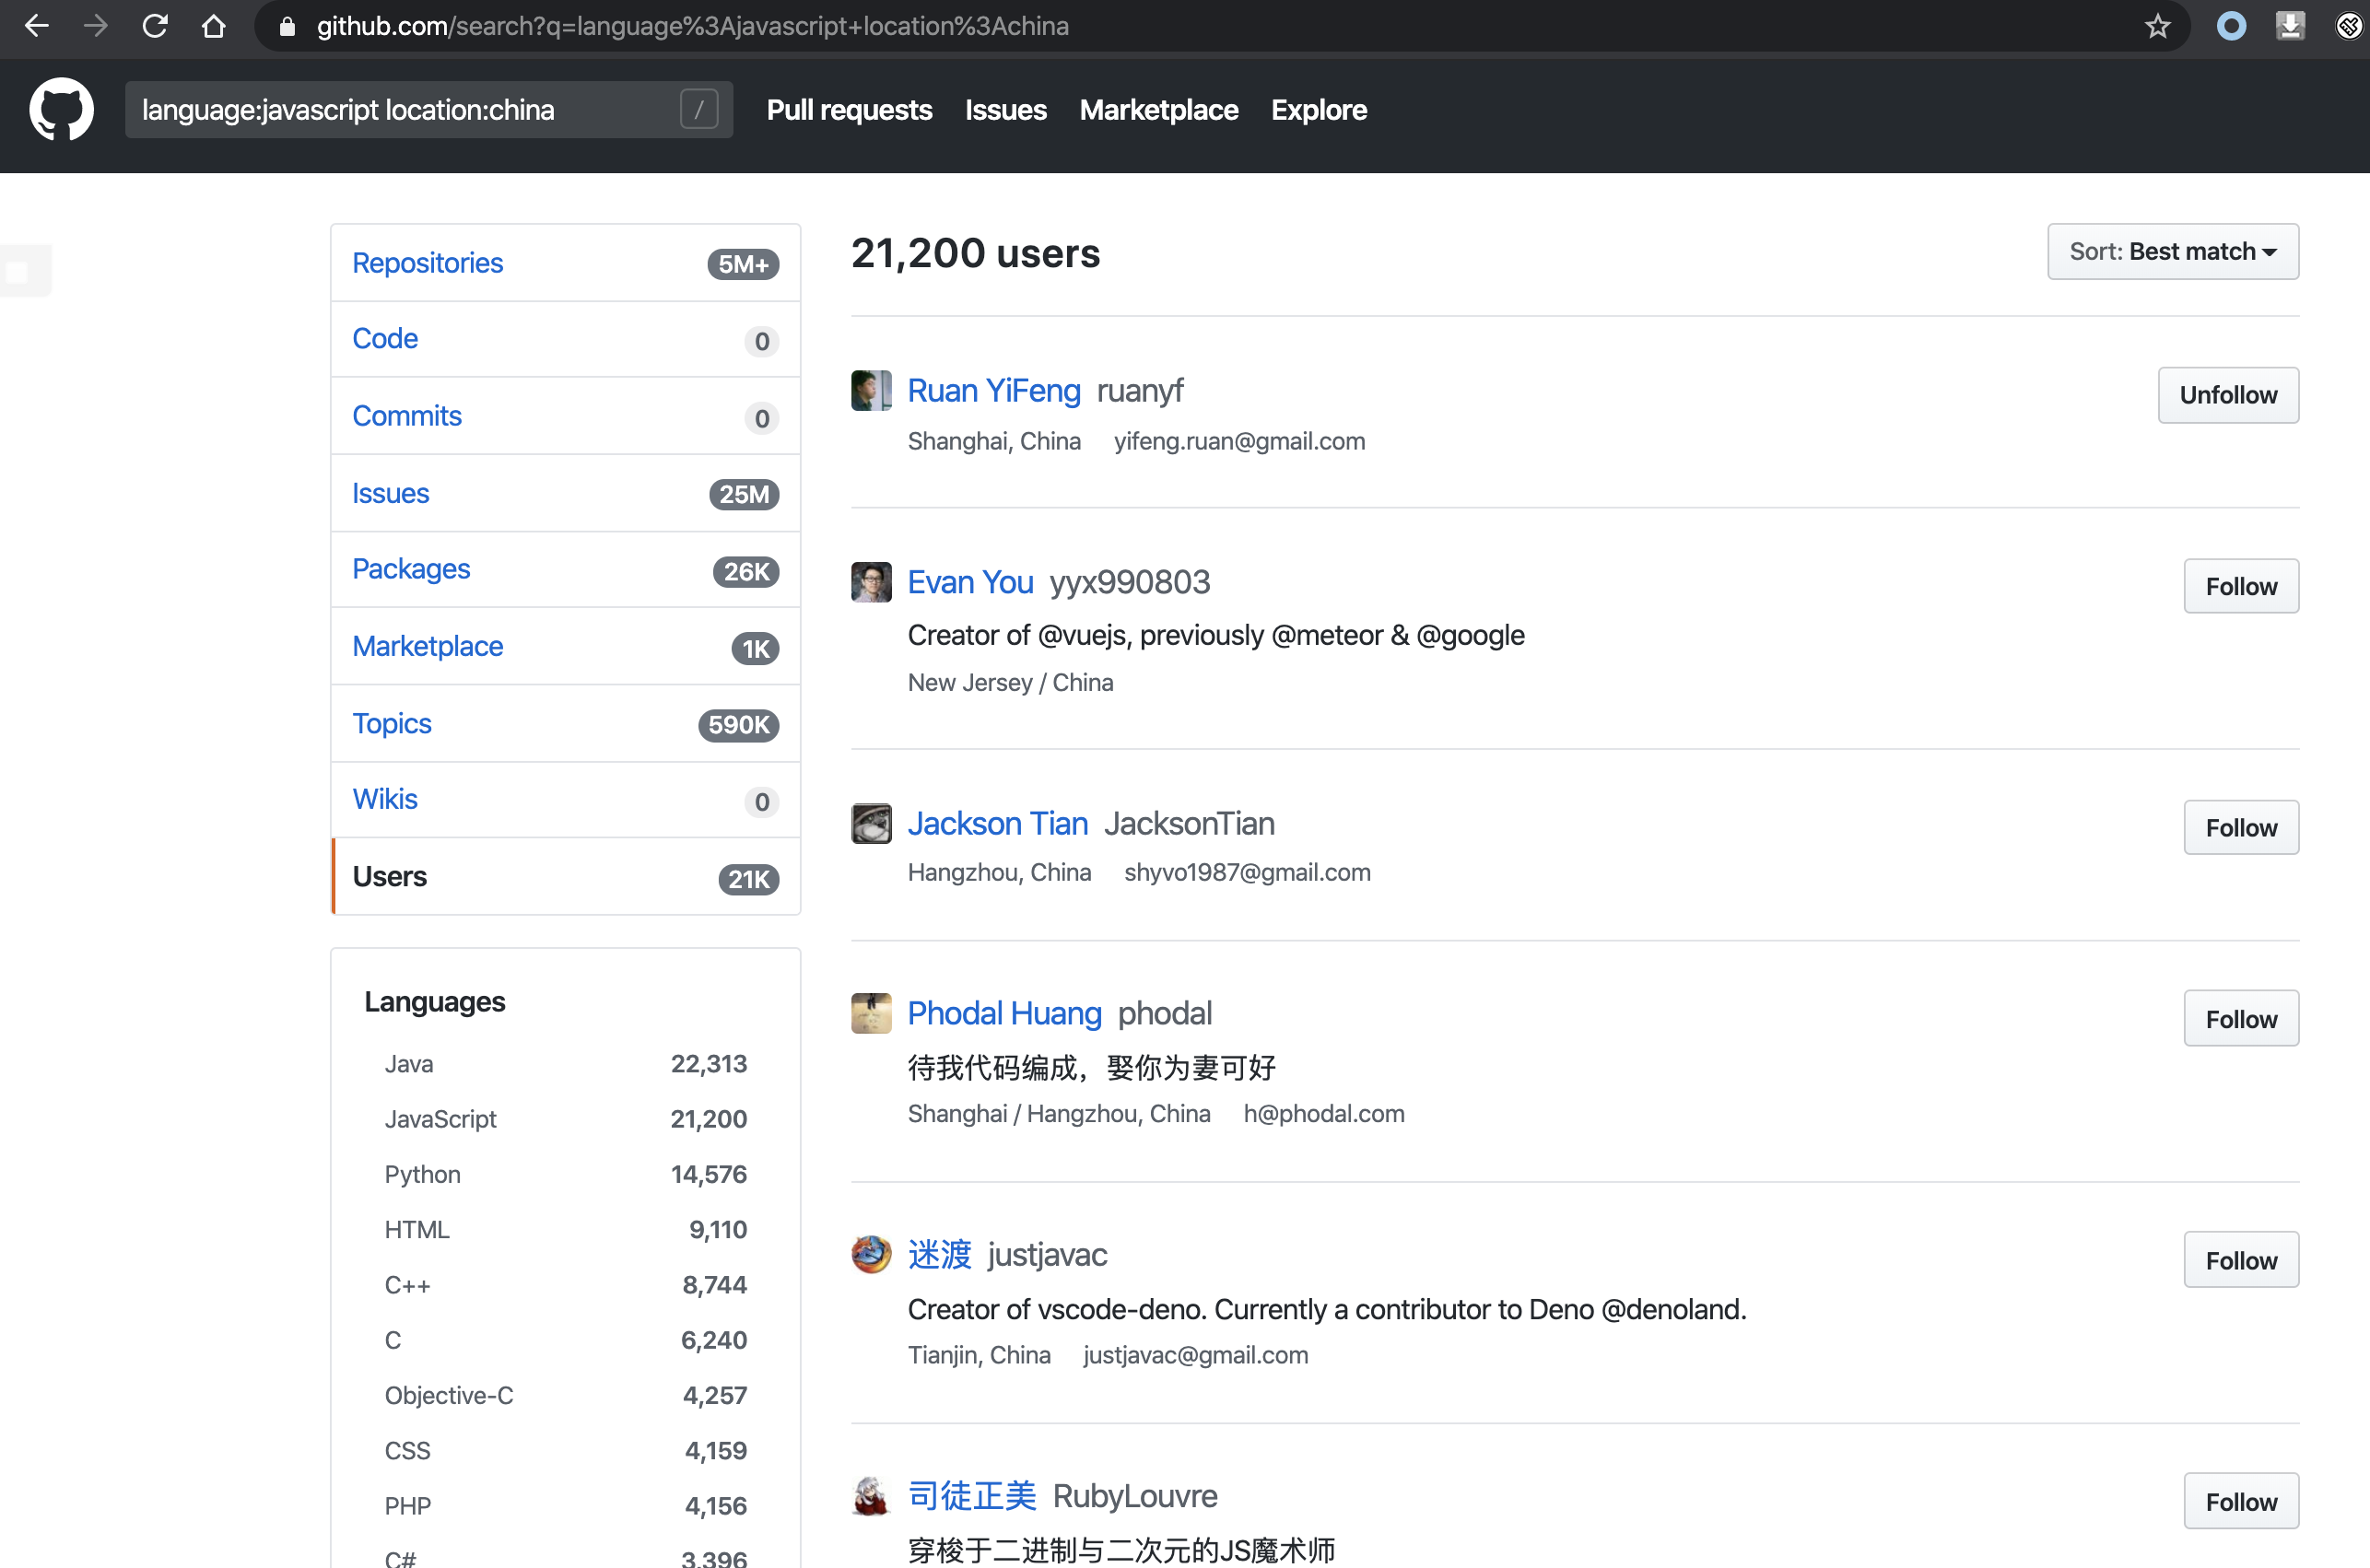
Task: Open the Marketplace header menu item
Action: (1158, 110)
